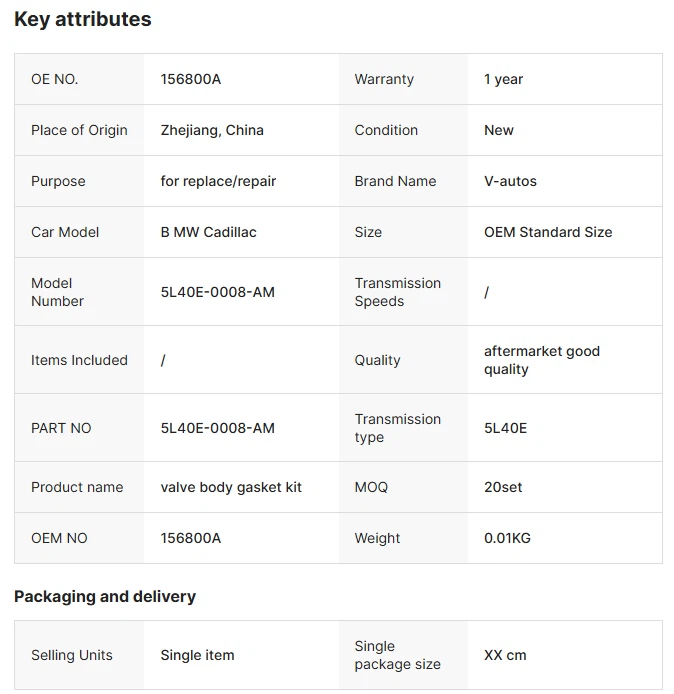Select the OEM NO value 156800A
This screenshot has width=674, height=694.
click(190, 538)
